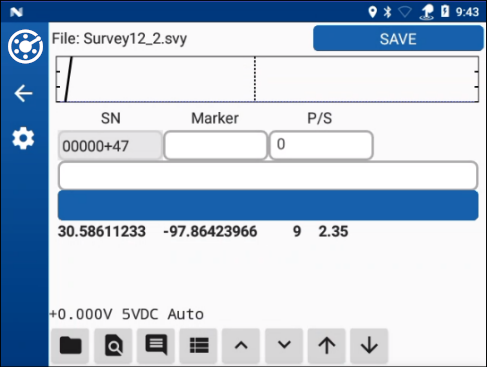Open the list view icon
This screenshot has width=487, height=367.
click(199, 345)
